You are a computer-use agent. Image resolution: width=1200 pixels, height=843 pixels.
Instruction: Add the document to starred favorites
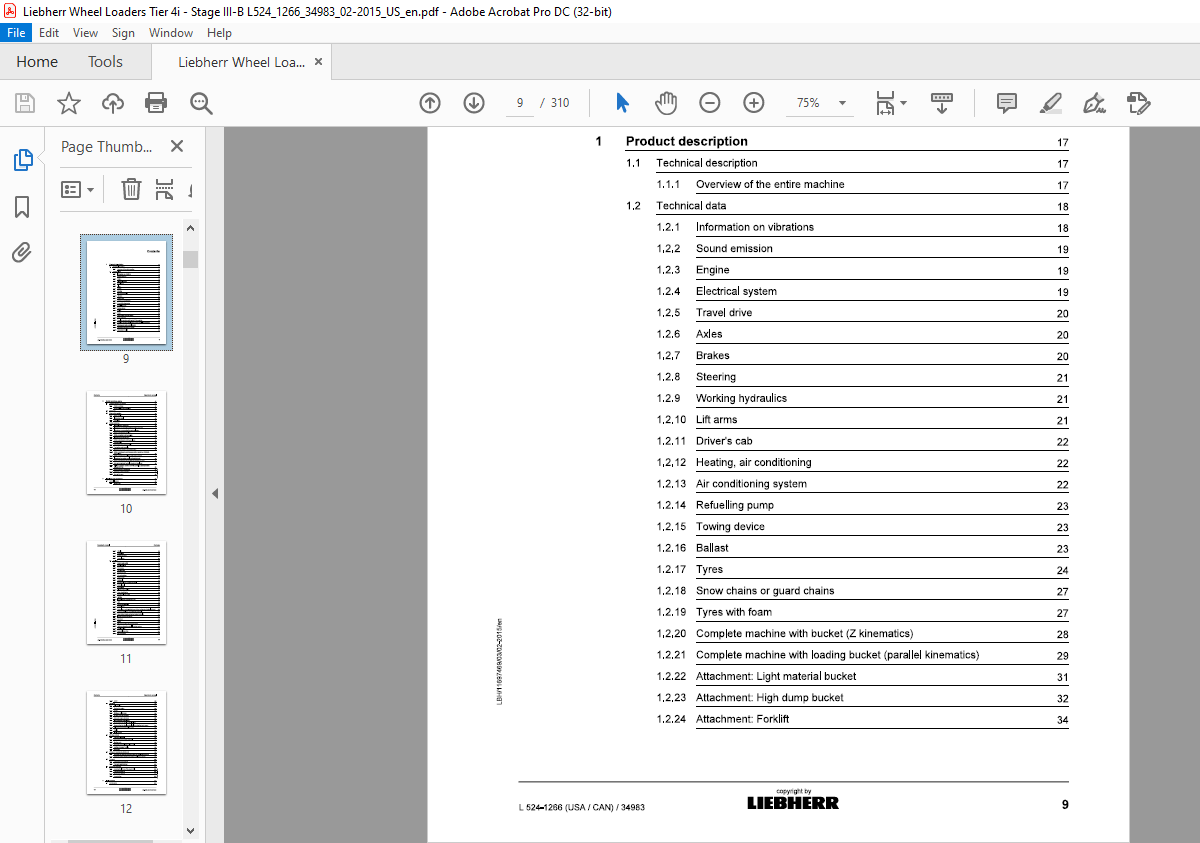pos(68,102)
